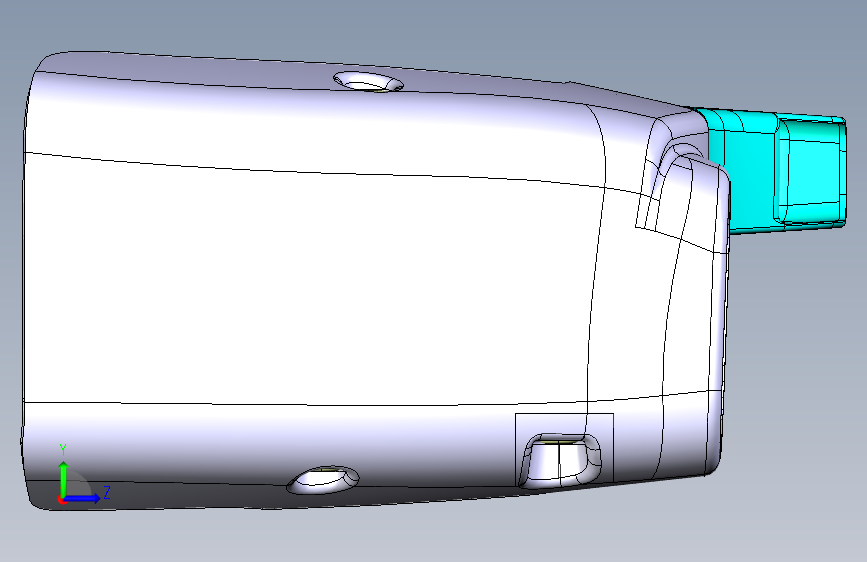Click the blue Z axis of the triad
The height and width of the screenshot is (562, 867).
point(82,498)
